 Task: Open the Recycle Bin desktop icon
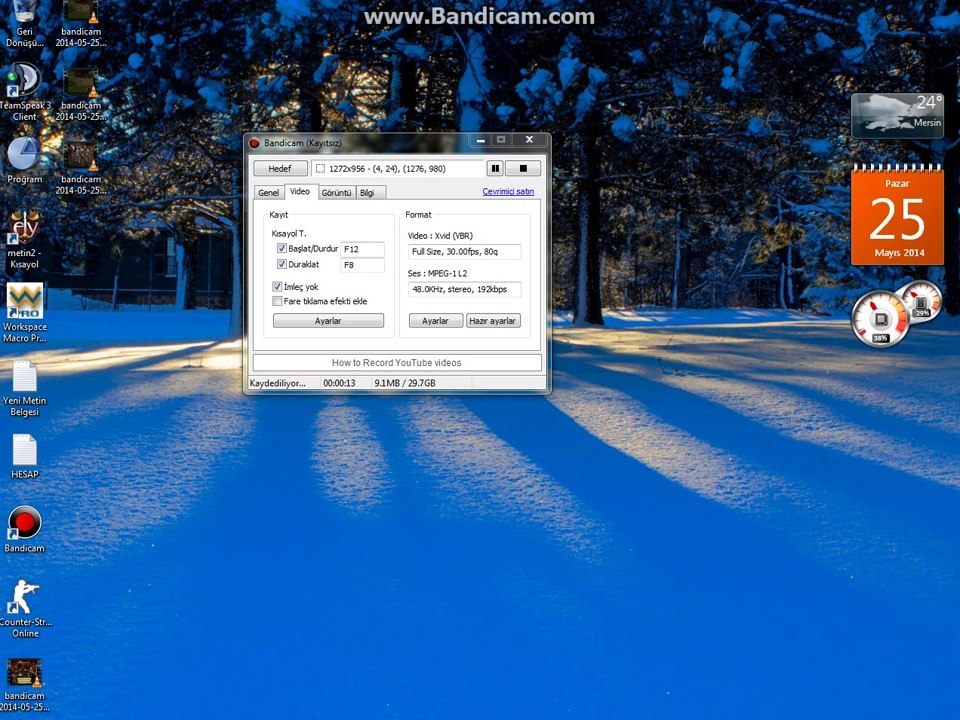point(24,24)
